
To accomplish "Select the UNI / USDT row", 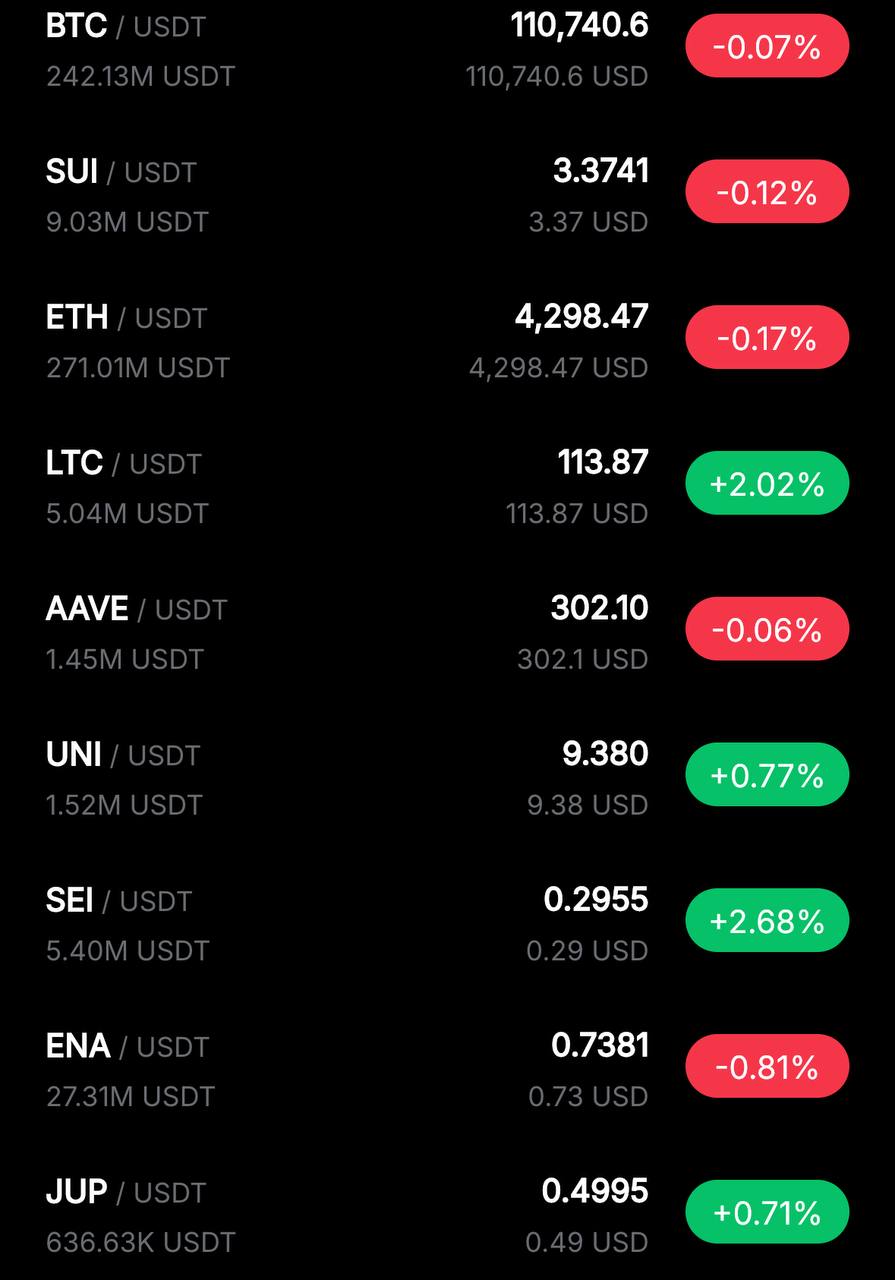I will 447,777.
